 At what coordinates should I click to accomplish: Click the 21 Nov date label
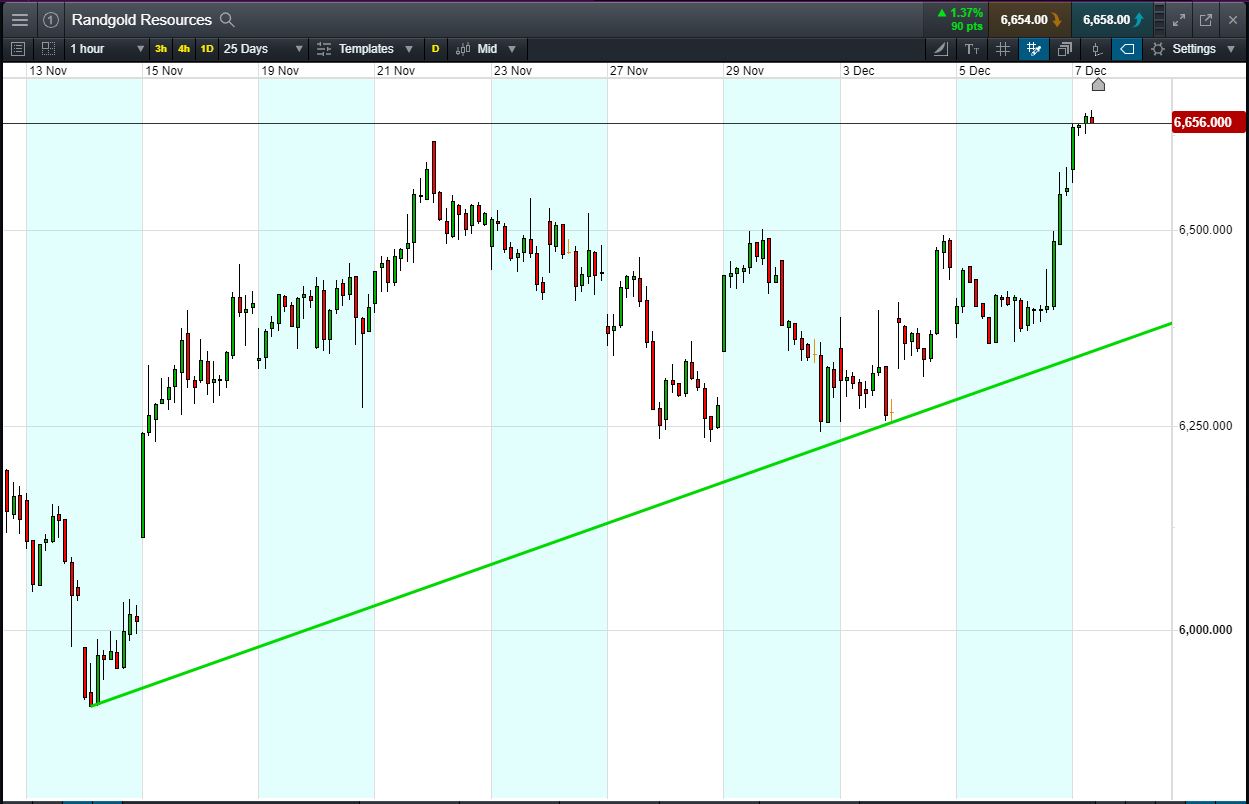396,70
